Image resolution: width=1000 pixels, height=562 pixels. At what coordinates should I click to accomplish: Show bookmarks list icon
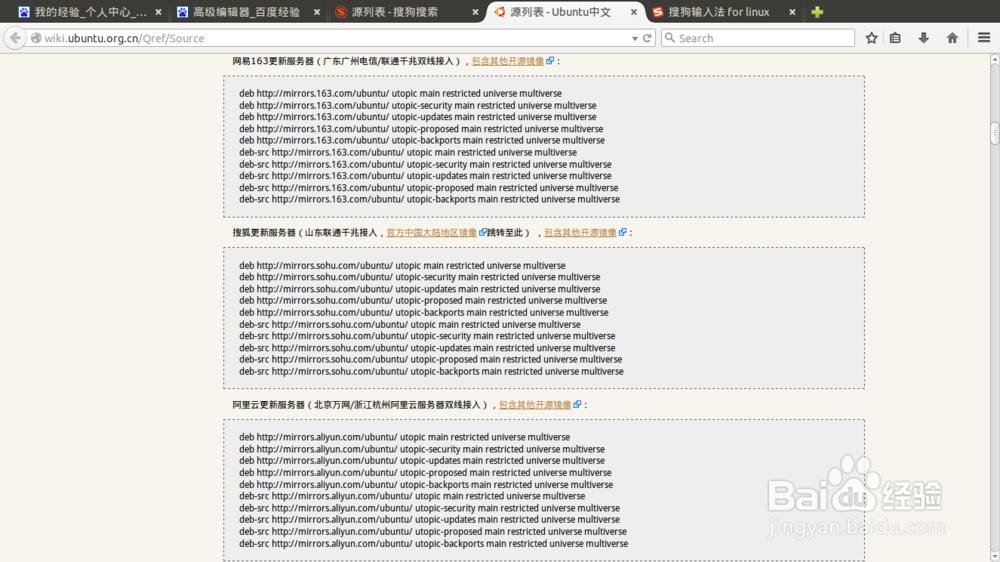click(x=895, y=38)
